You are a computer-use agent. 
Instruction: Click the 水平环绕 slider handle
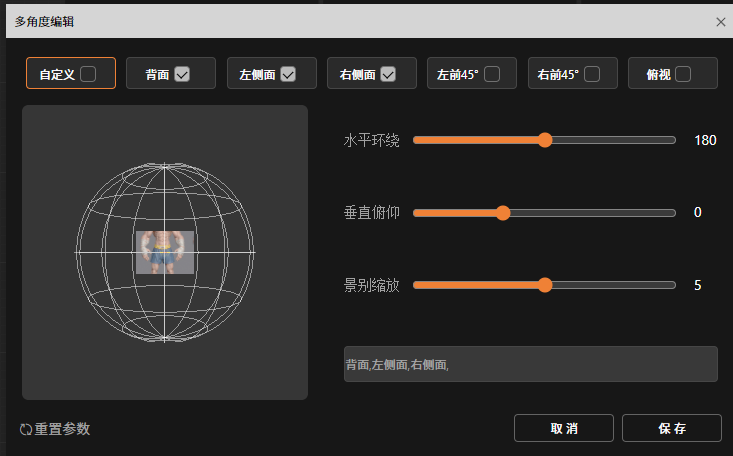[545, 140]
